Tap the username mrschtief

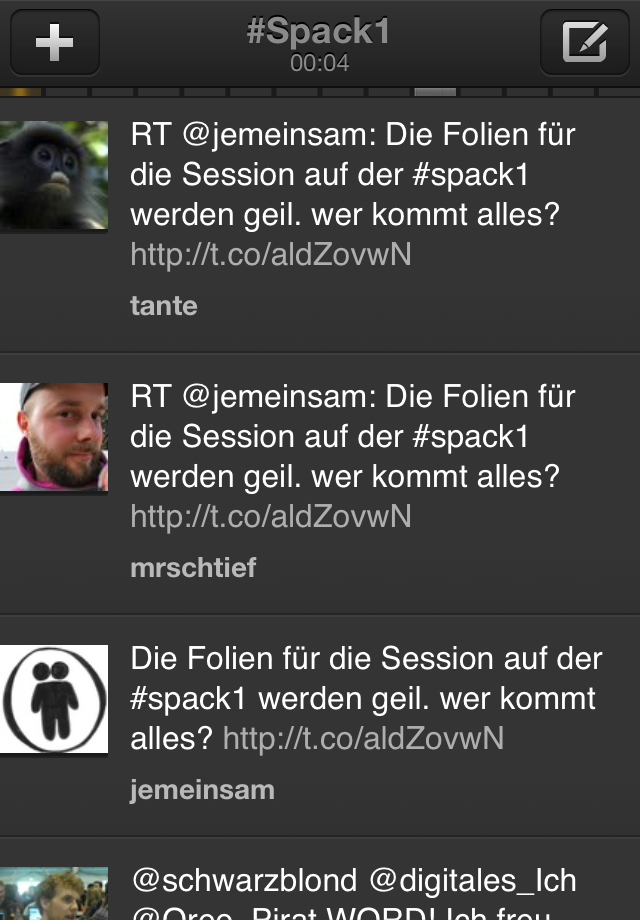(193, 567)
